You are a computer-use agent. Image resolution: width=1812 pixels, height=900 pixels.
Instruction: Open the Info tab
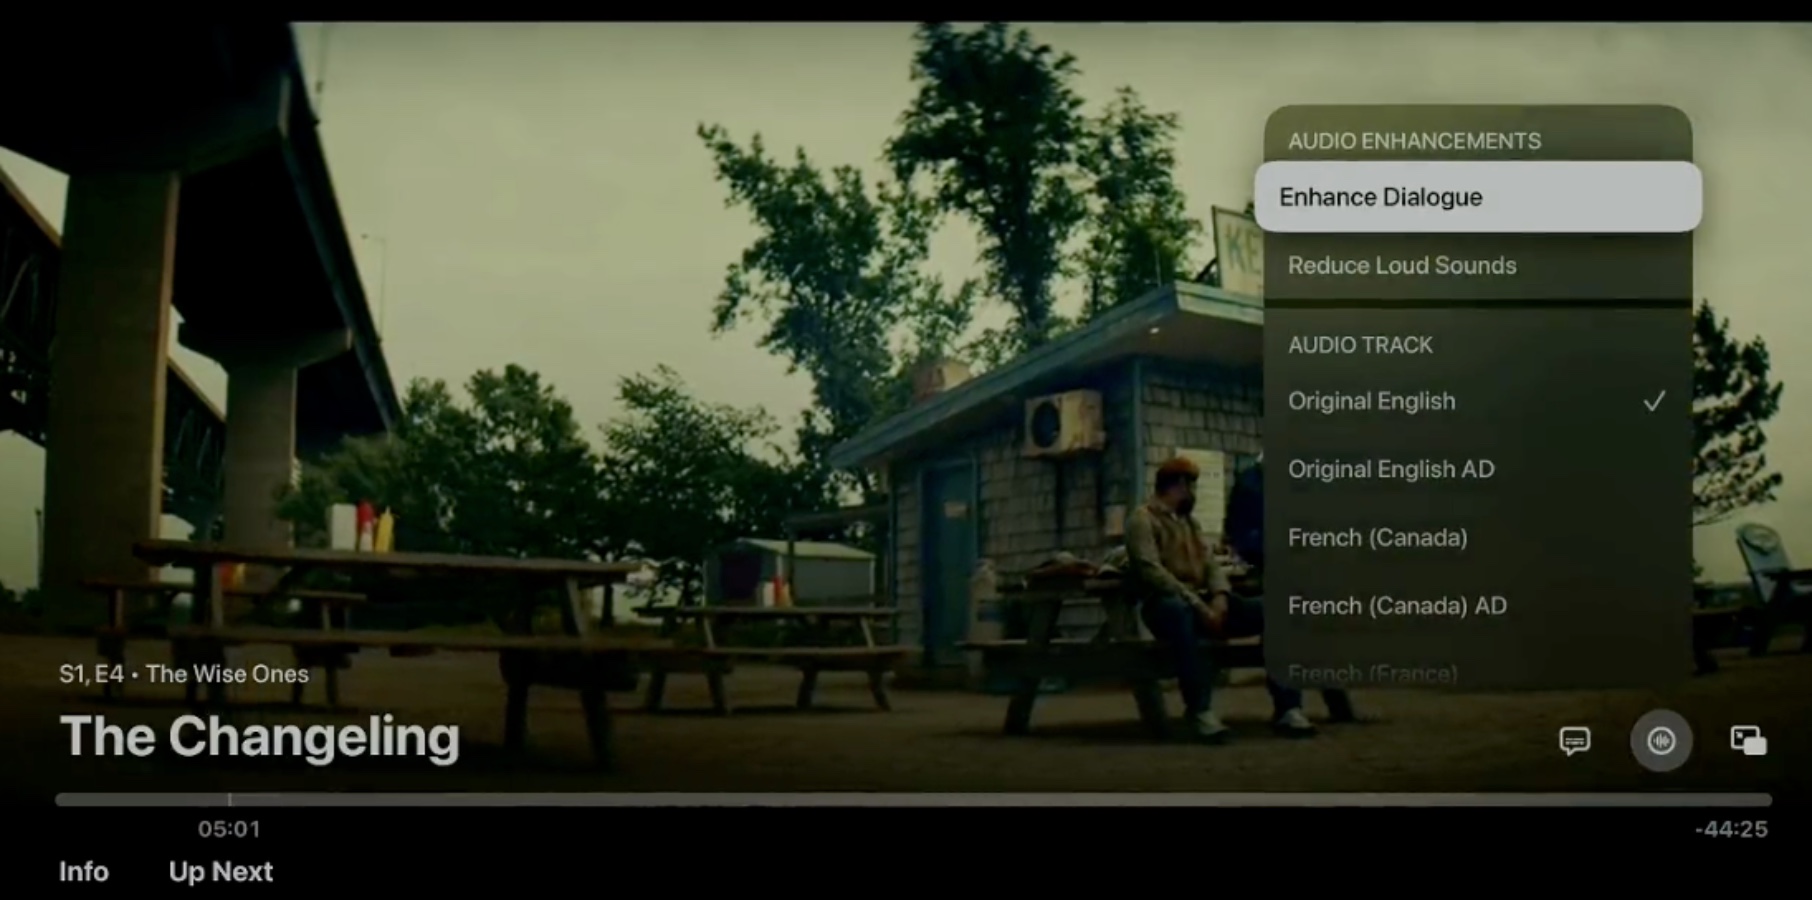(x=84, y=871)
